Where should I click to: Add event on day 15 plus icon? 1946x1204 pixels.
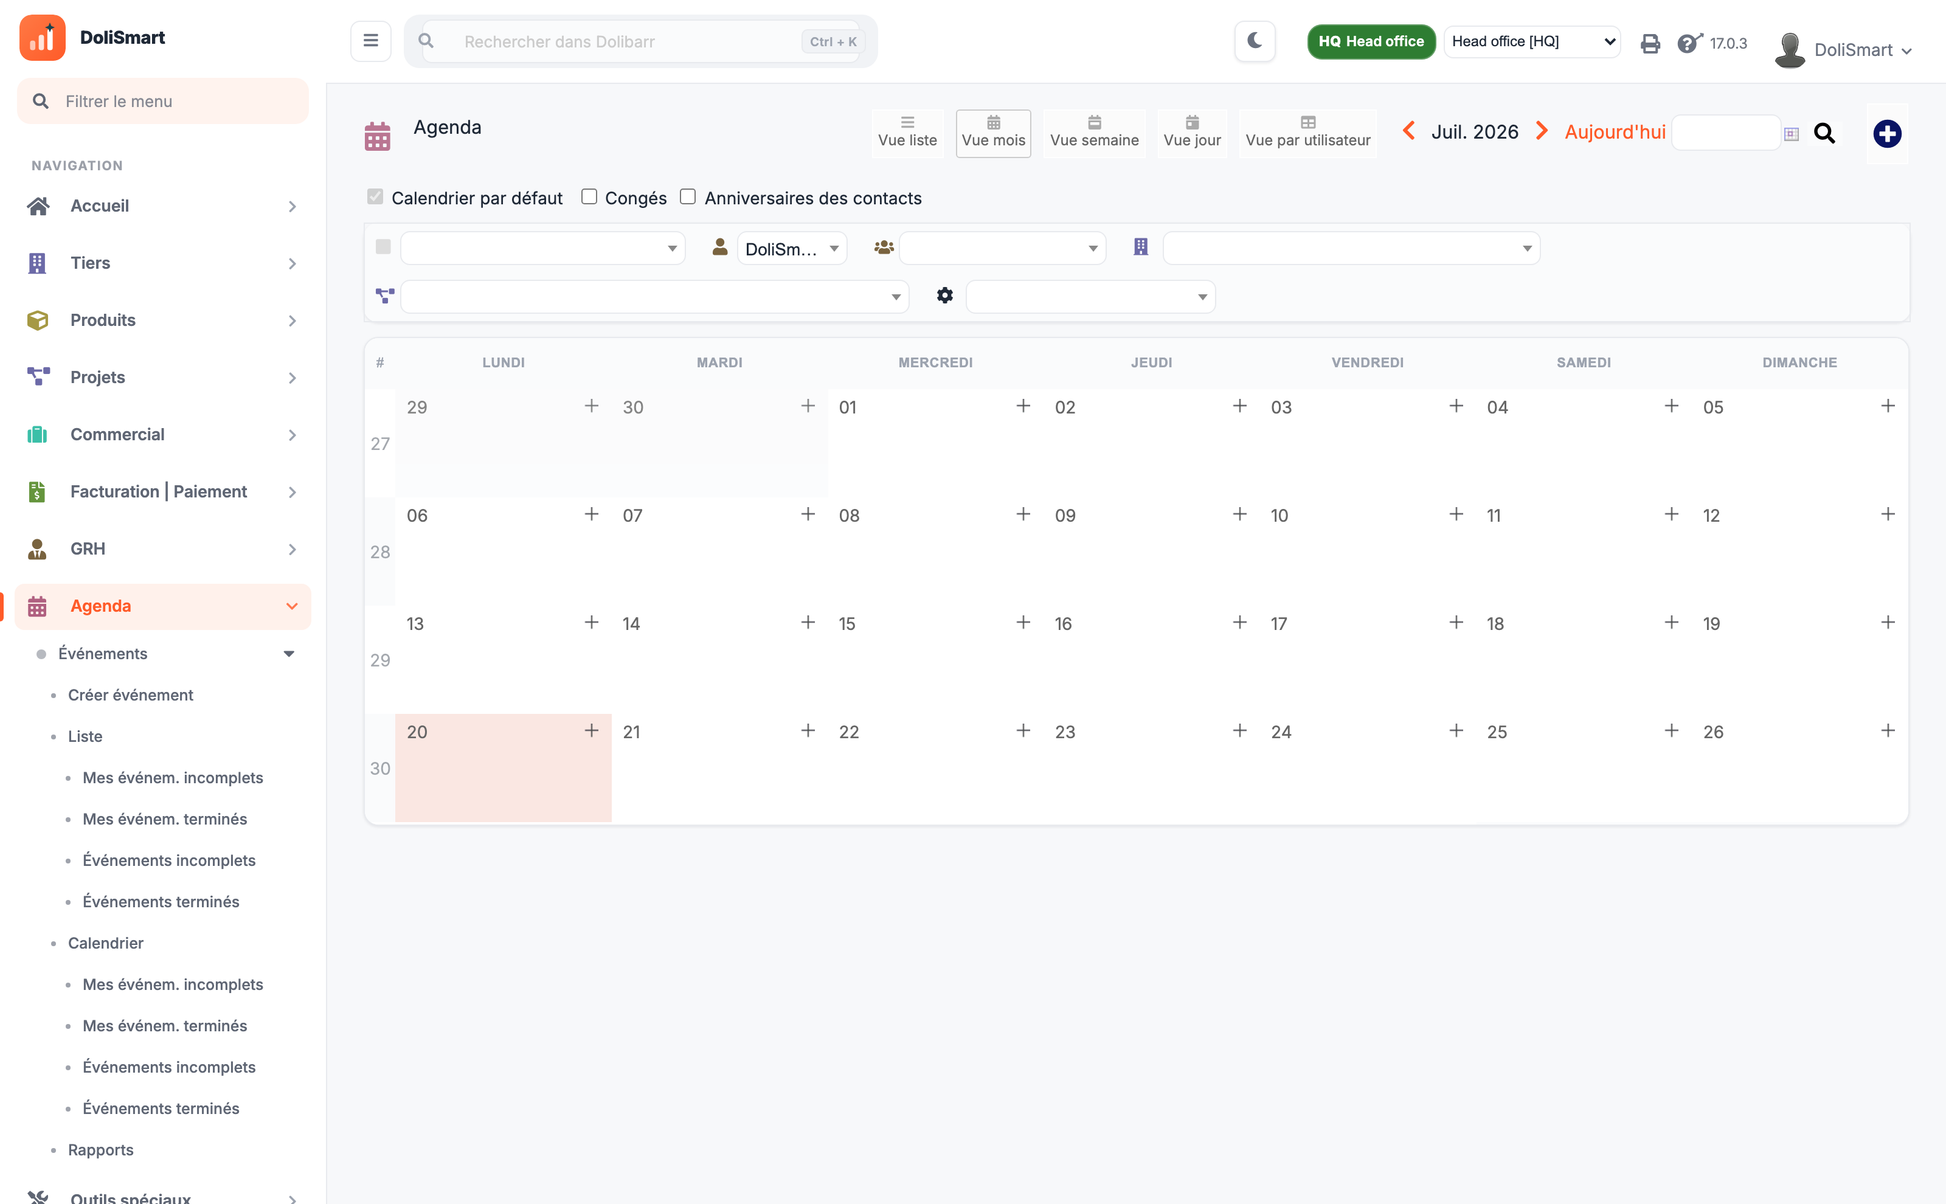(1023, 622)
